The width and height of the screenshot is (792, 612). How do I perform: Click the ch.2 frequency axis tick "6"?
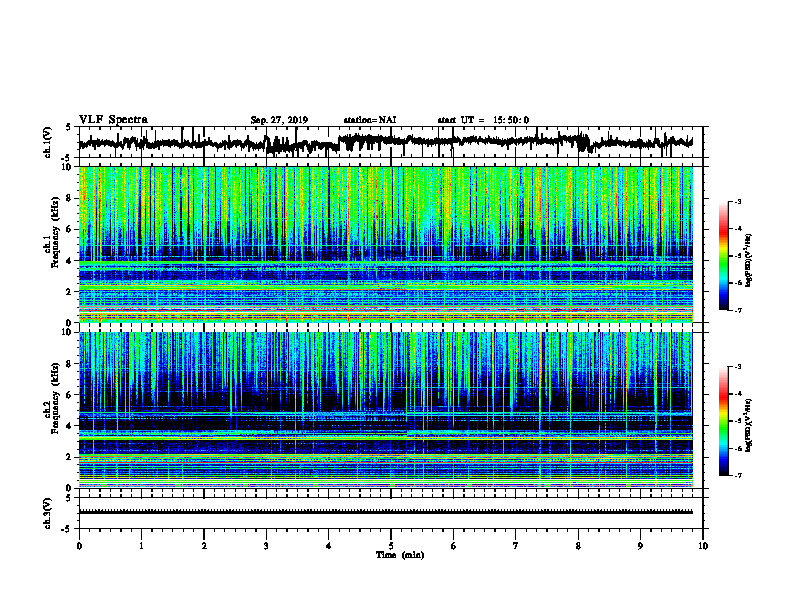pos(70,395)
